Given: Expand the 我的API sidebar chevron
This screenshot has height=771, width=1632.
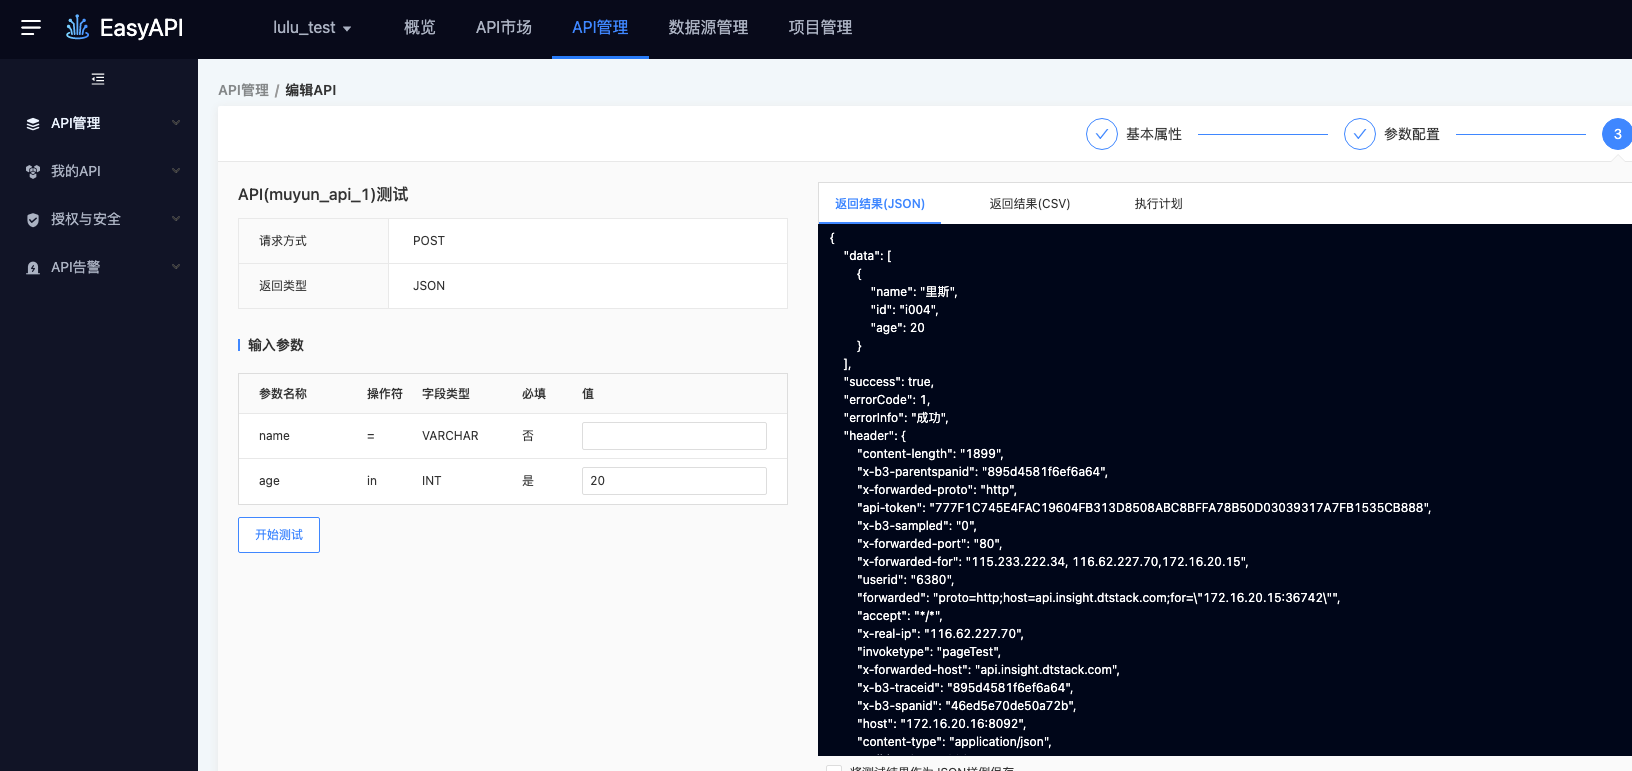Looking at the screenshot, I should click(176, 171).
